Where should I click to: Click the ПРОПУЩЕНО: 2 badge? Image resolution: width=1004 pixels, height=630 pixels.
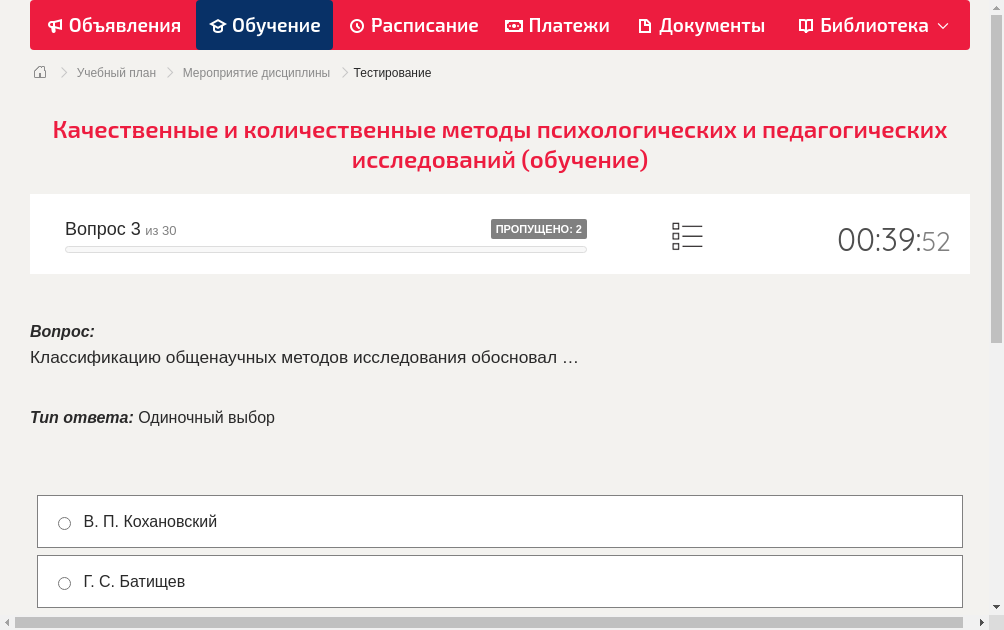[x=540, y=228]
